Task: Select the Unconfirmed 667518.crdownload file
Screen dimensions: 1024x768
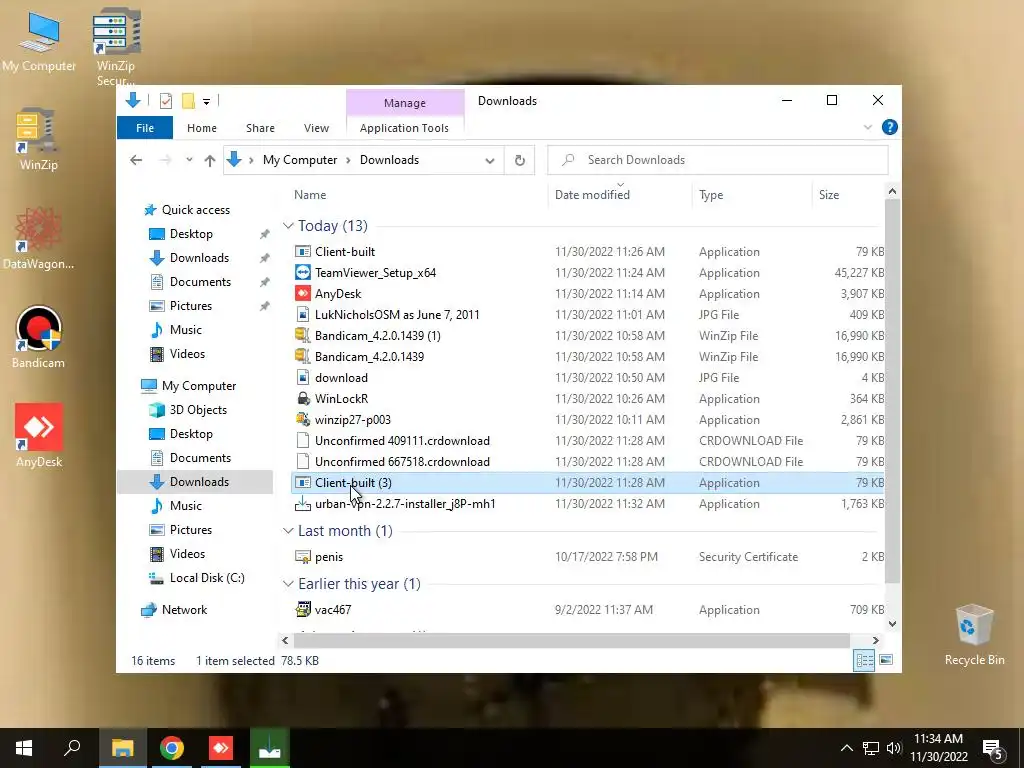Action: click(x=587, y=462)
